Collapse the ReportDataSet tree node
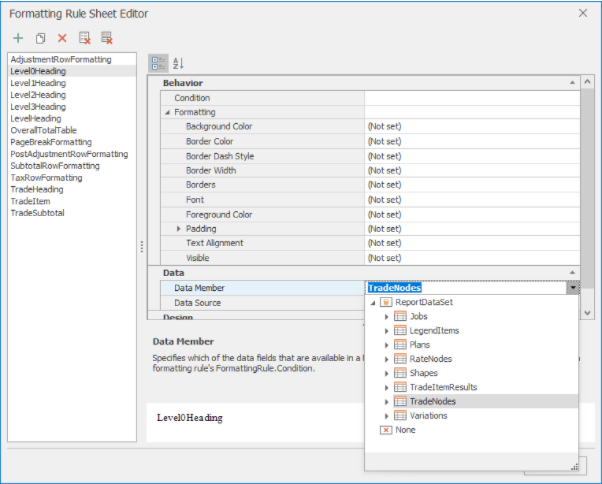 tap(373, 302)
